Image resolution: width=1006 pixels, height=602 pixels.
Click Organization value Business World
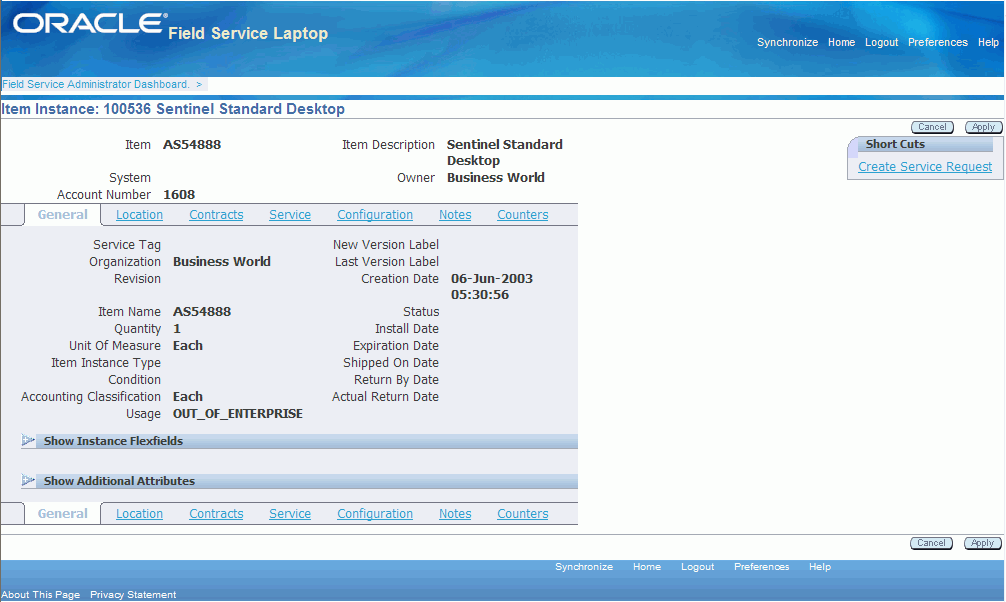tap(222, 262)
